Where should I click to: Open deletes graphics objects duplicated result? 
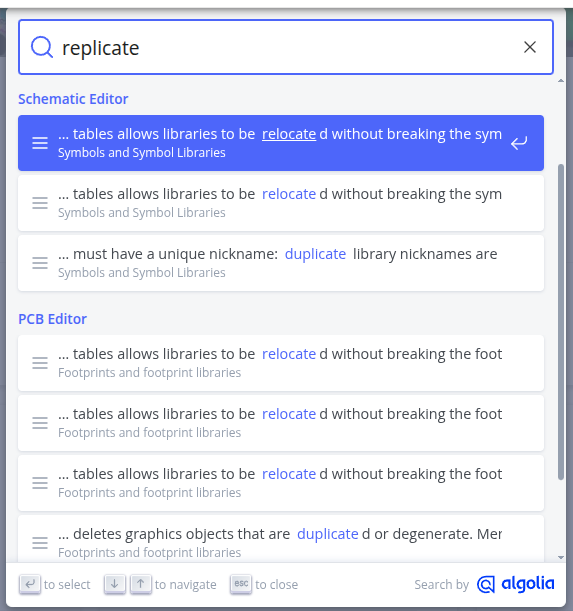pyautogui.click(x=281, y=539)
